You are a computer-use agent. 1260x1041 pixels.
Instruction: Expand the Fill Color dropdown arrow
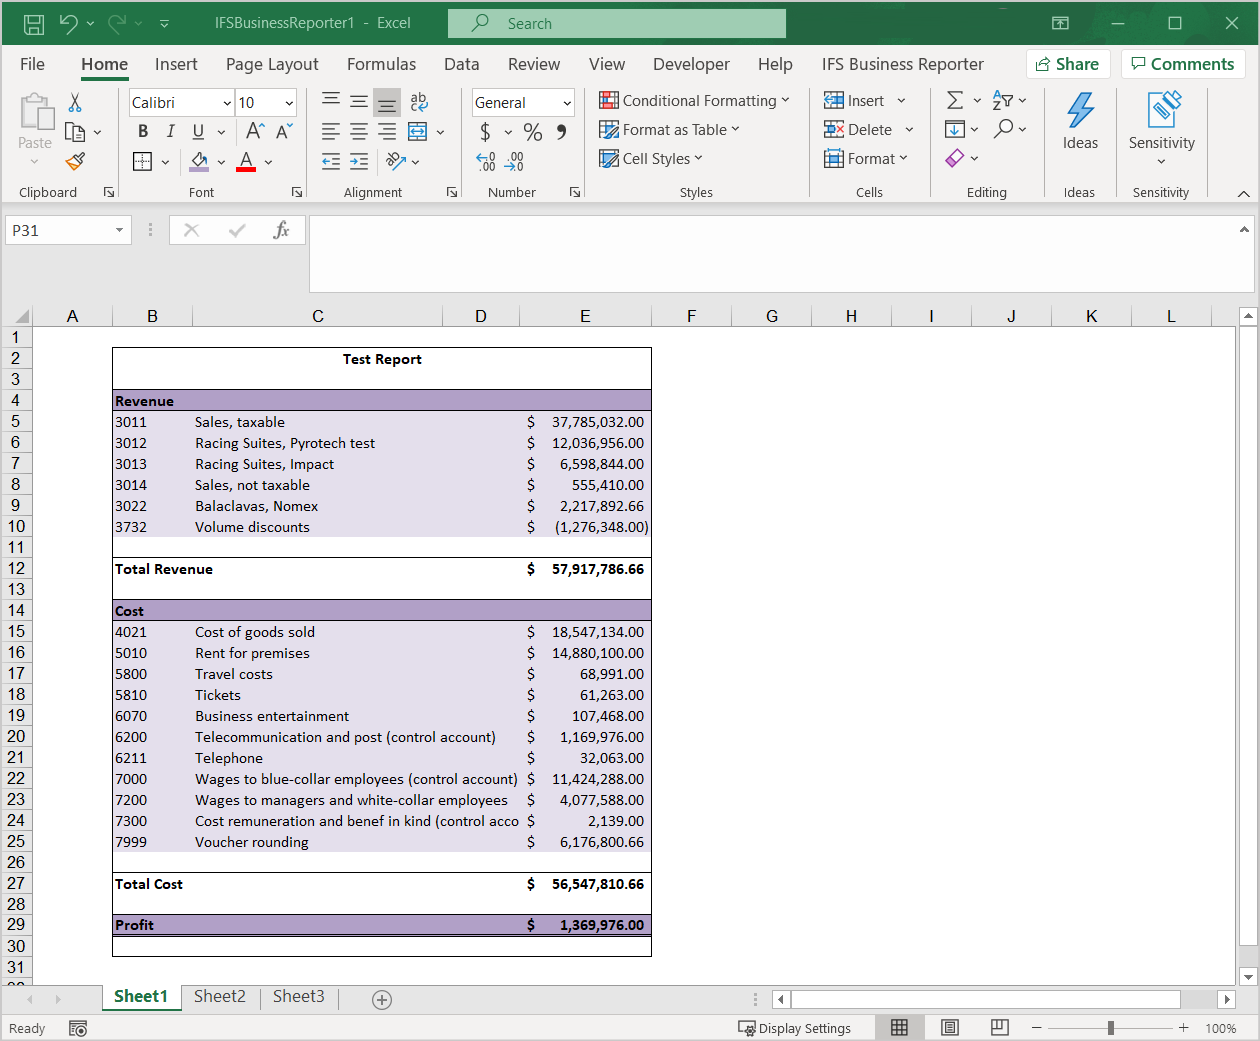pos(221,161)
